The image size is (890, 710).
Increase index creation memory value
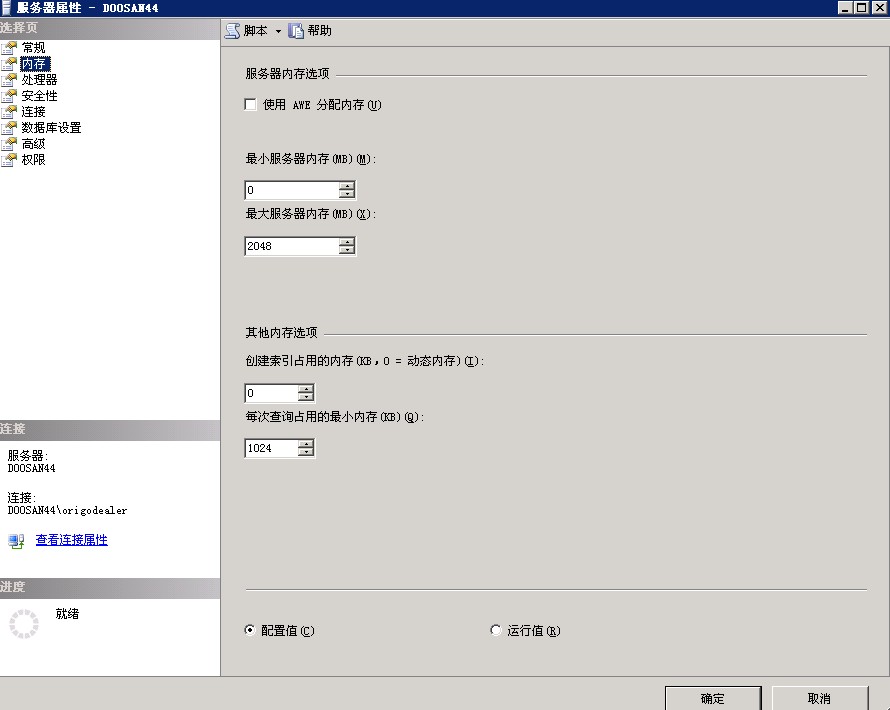pyautogui.click(x=306, y=389)
